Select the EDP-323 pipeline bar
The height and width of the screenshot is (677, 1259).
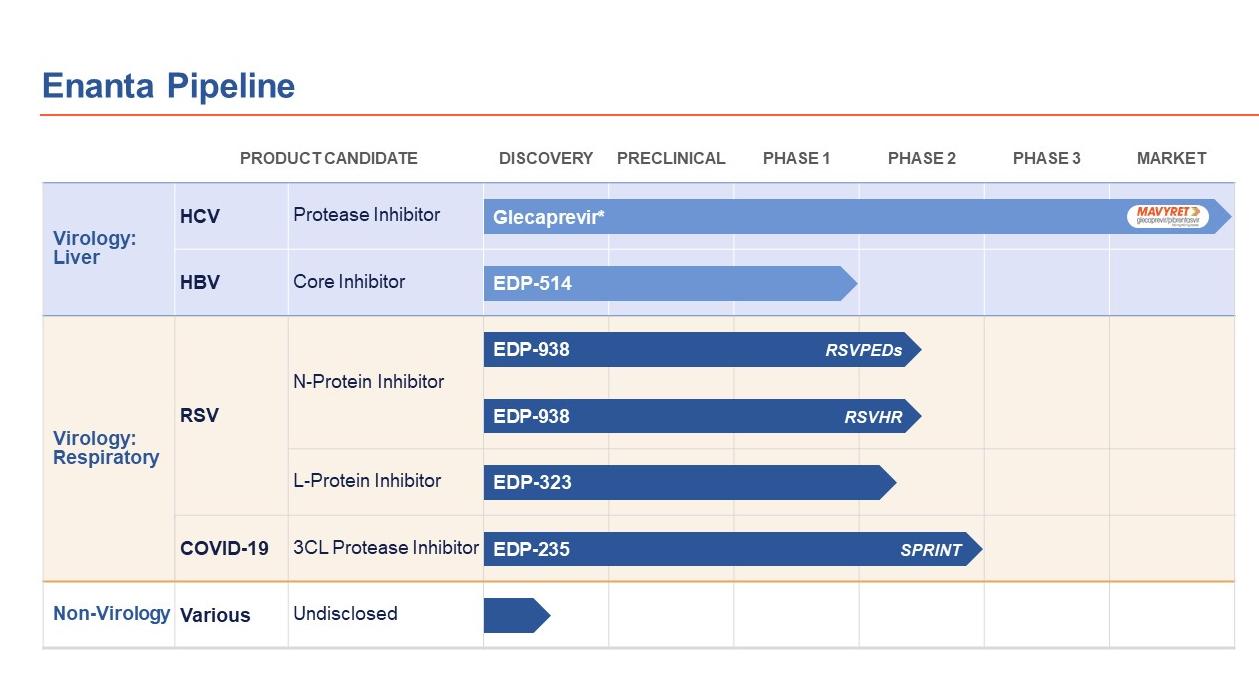coord(688,483)
